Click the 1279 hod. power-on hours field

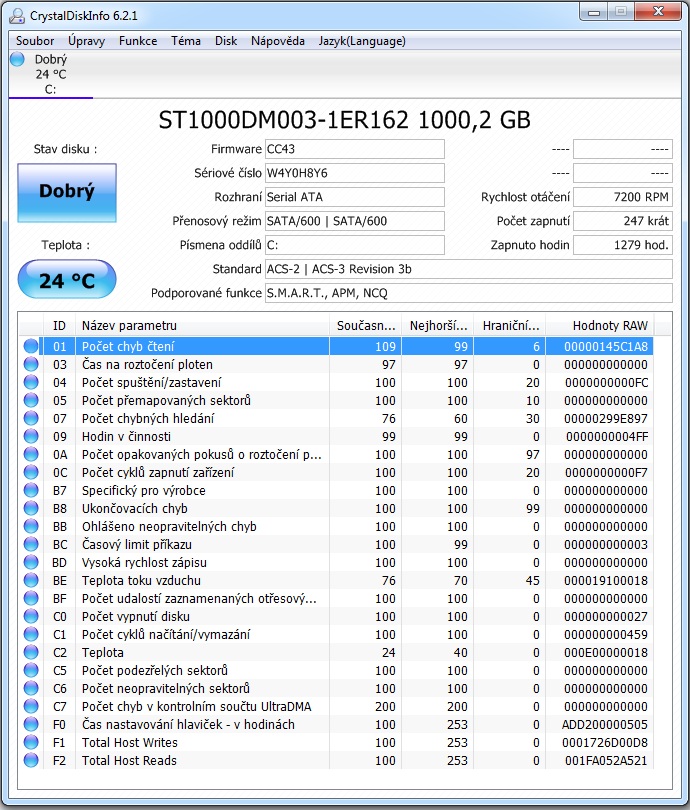pos(623,245)
